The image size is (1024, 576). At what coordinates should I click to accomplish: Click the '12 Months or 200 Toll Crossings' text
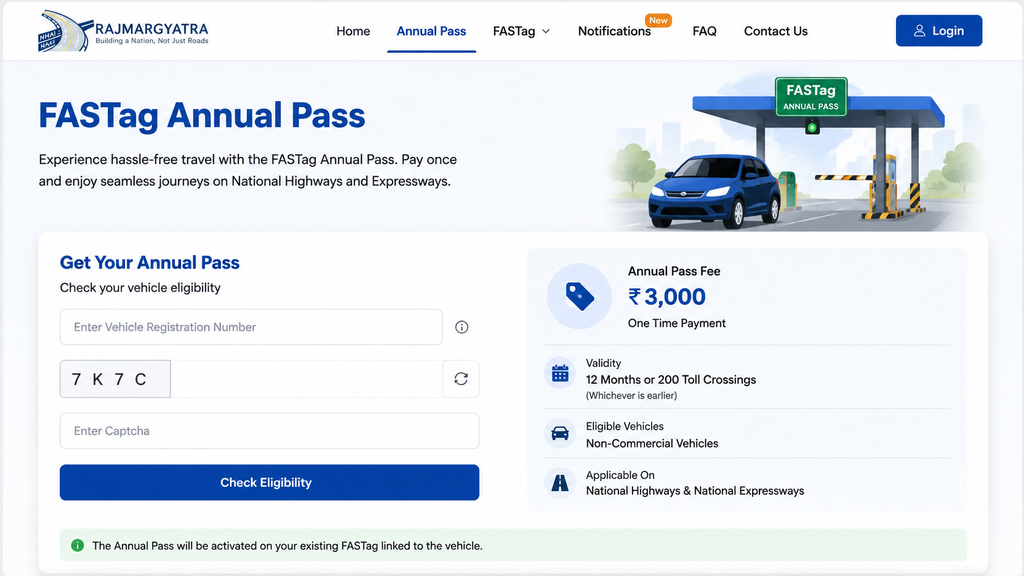point(671,379)
